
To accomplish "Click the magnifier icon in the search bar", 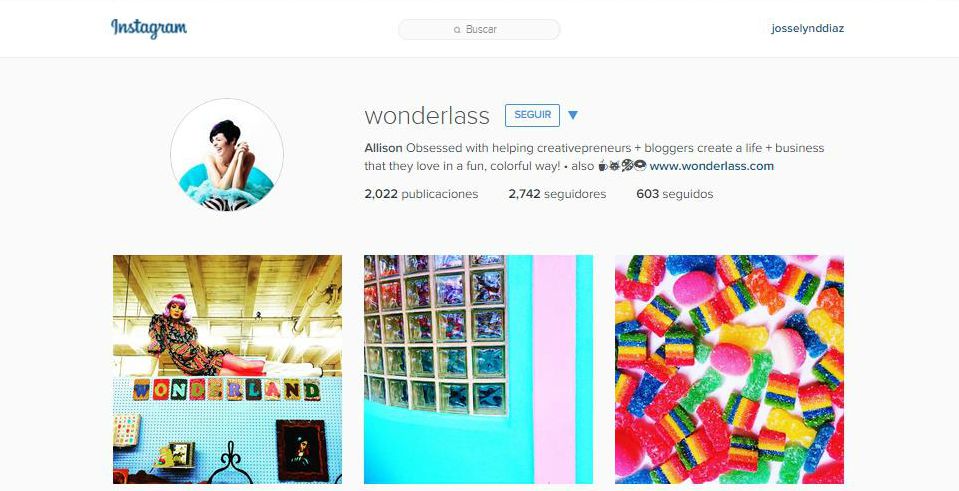I will click(x=457, y=29).
